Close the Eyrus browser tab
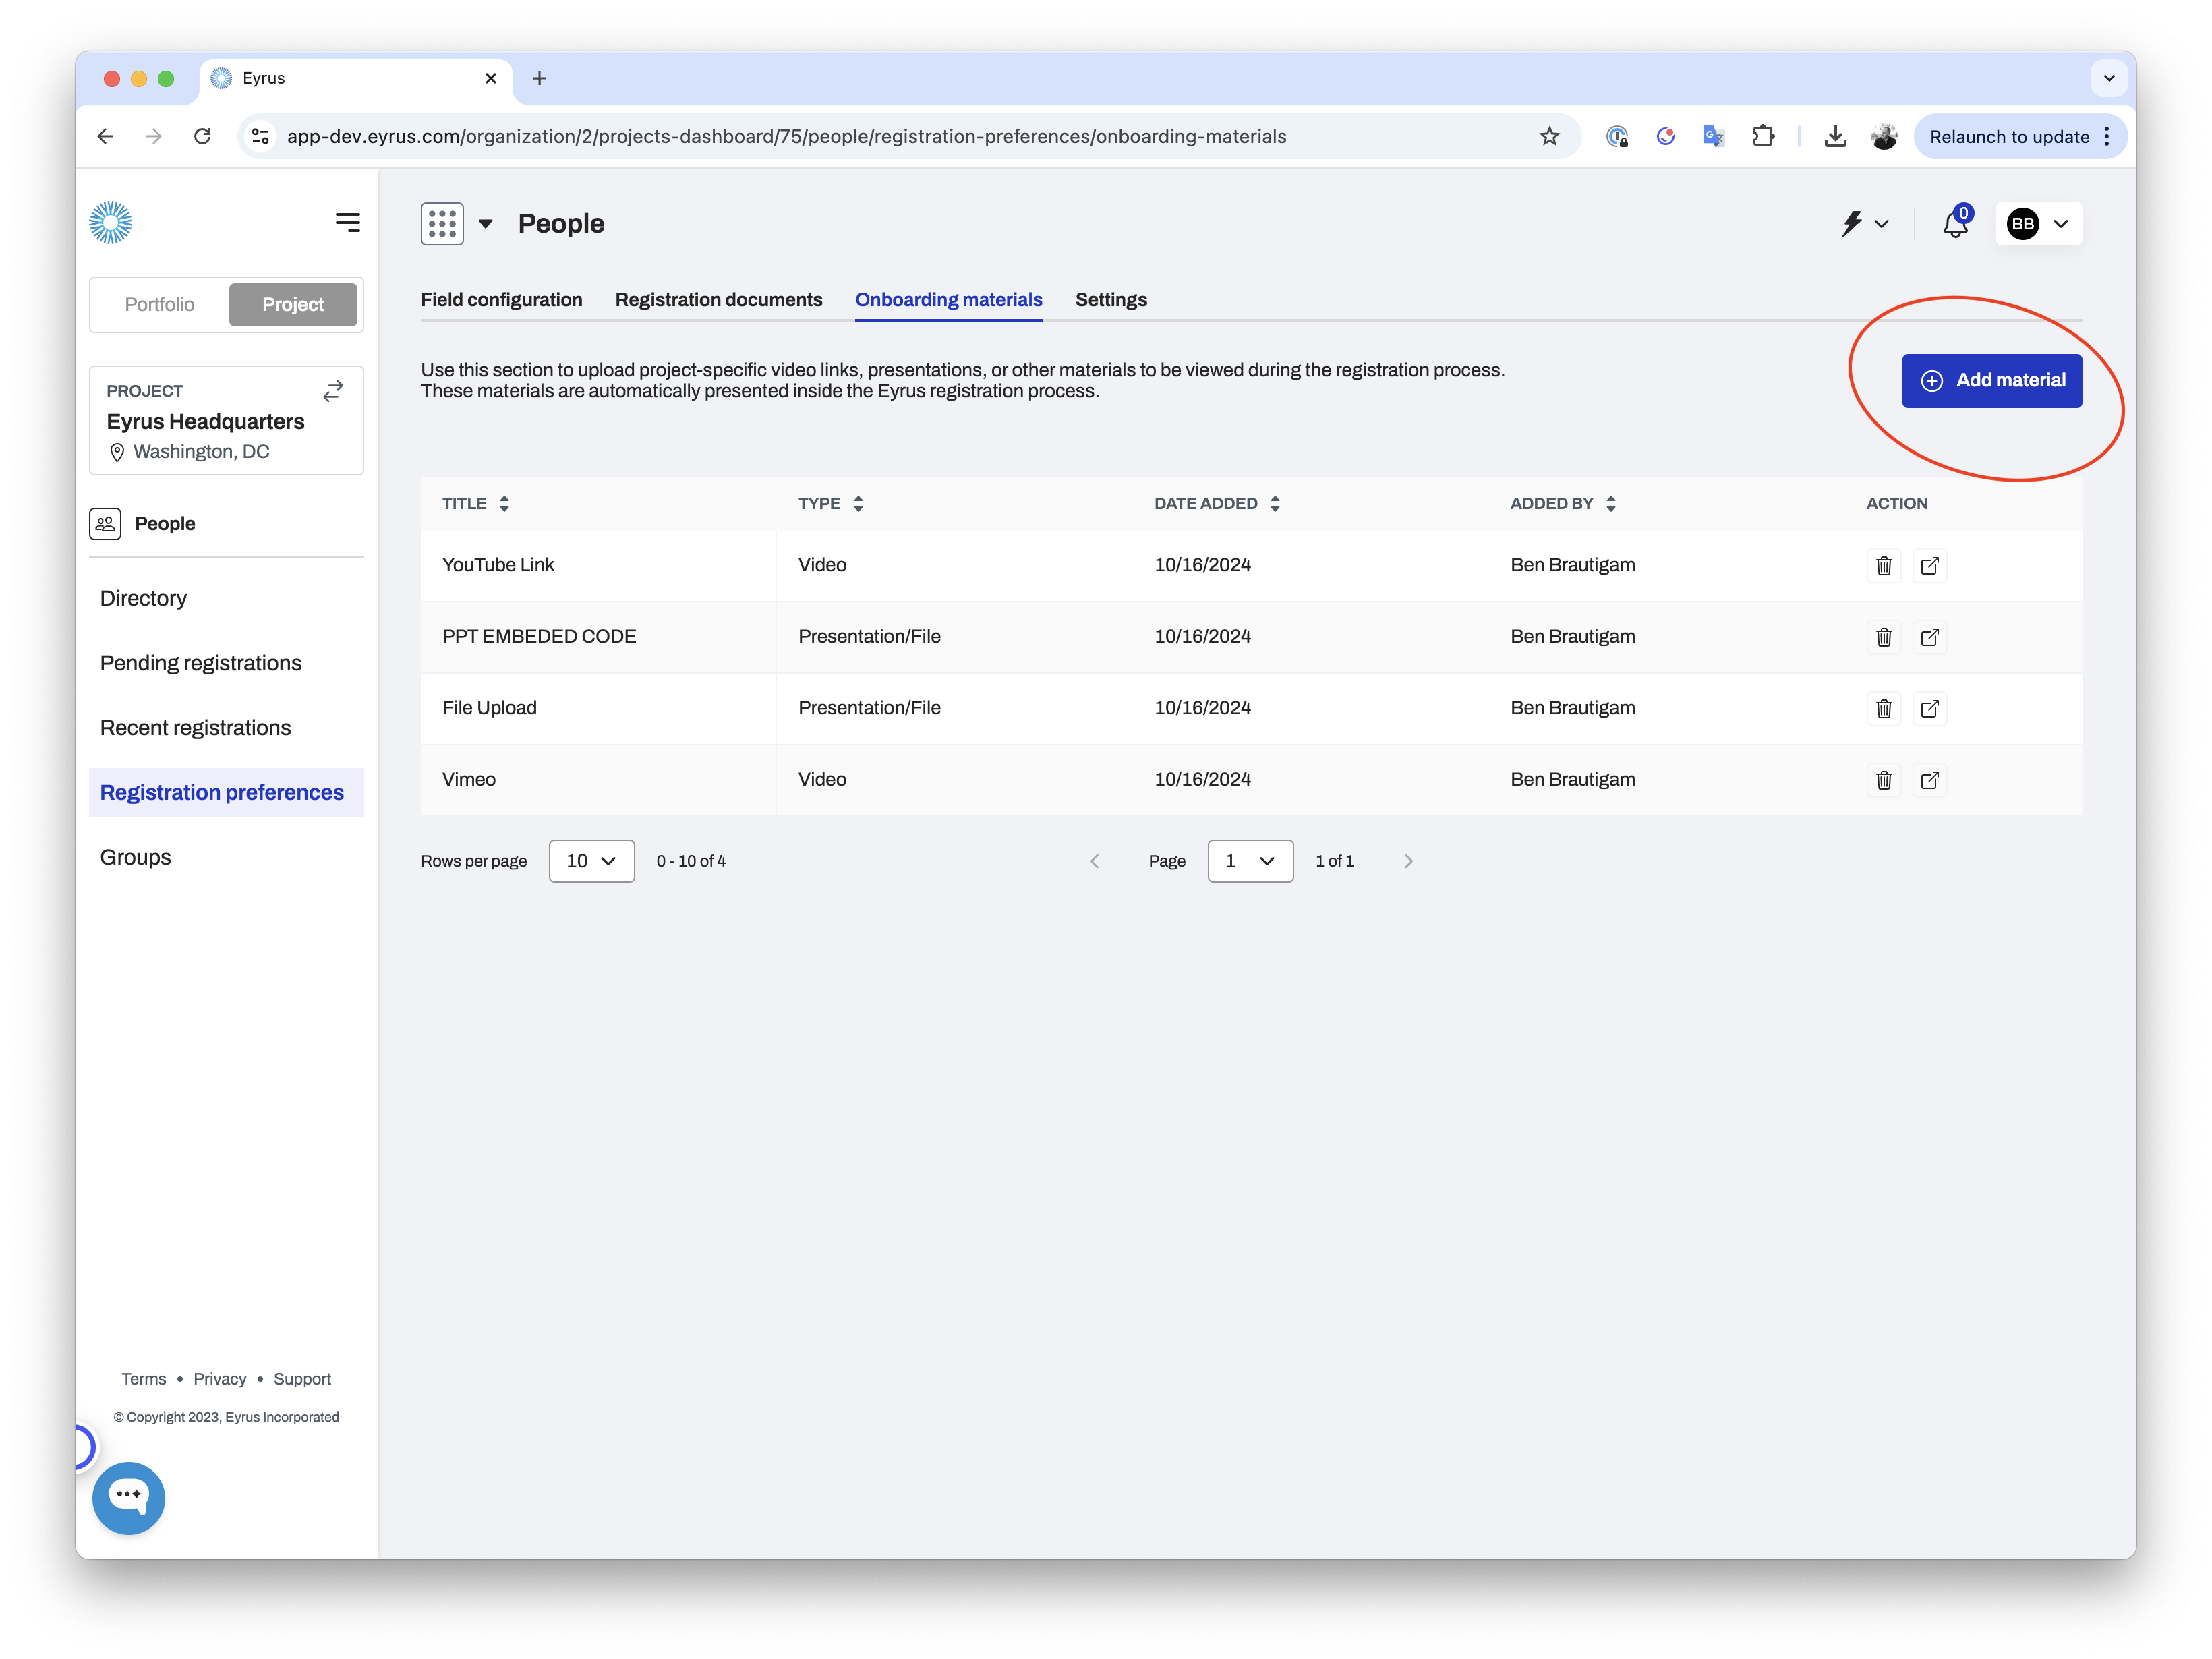 tap(490, 78)
